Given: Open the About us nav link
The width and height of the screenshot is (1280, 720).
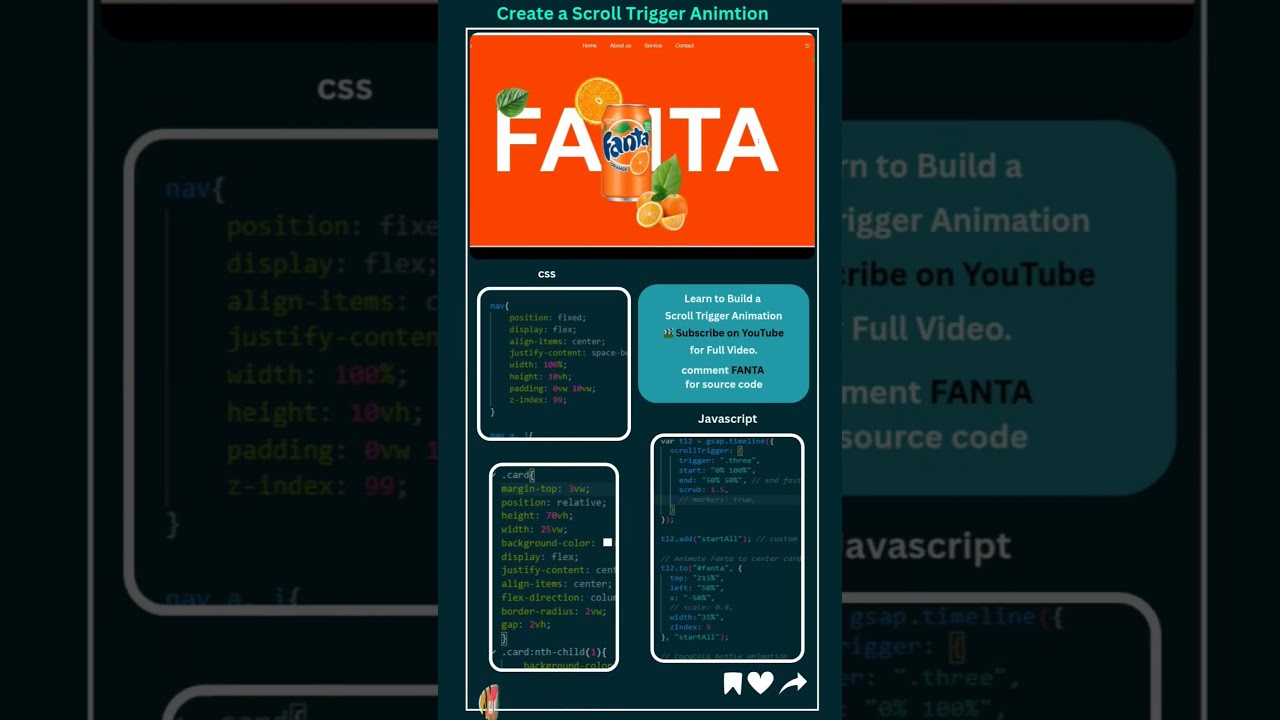Looking at the screenshot, I should point(621,46).
